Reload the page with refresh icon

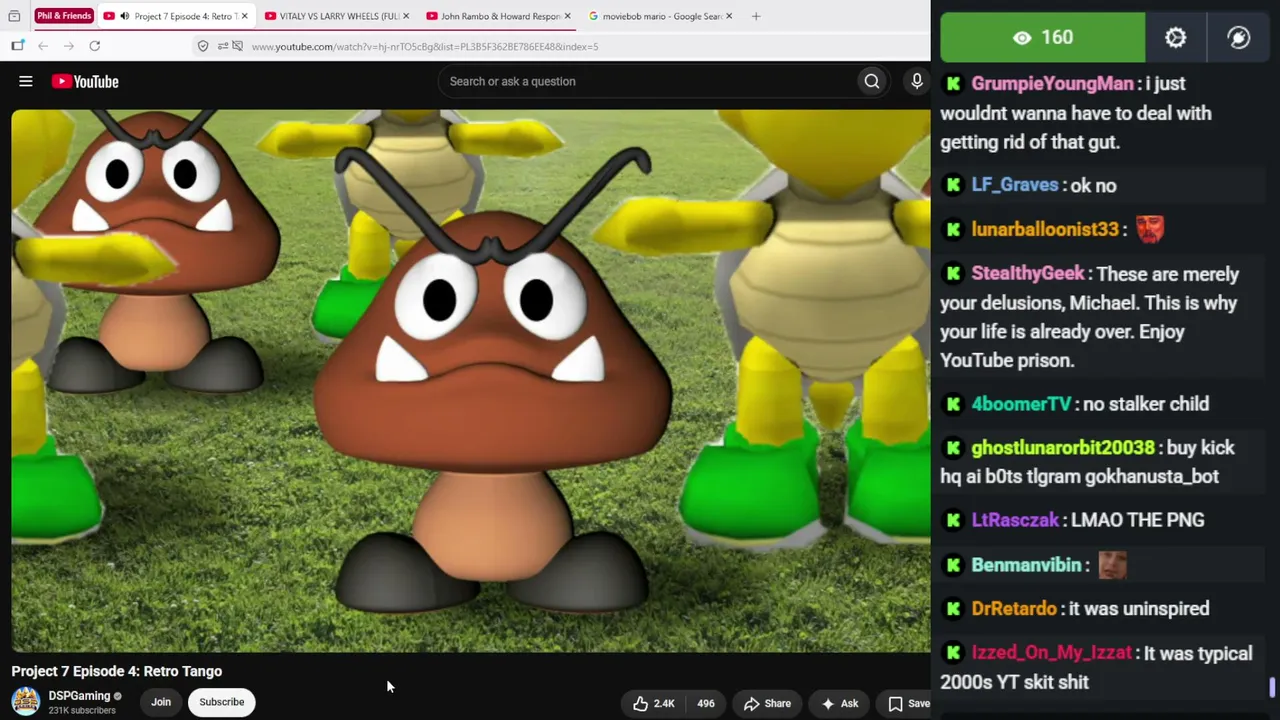(x=95, y=46)
